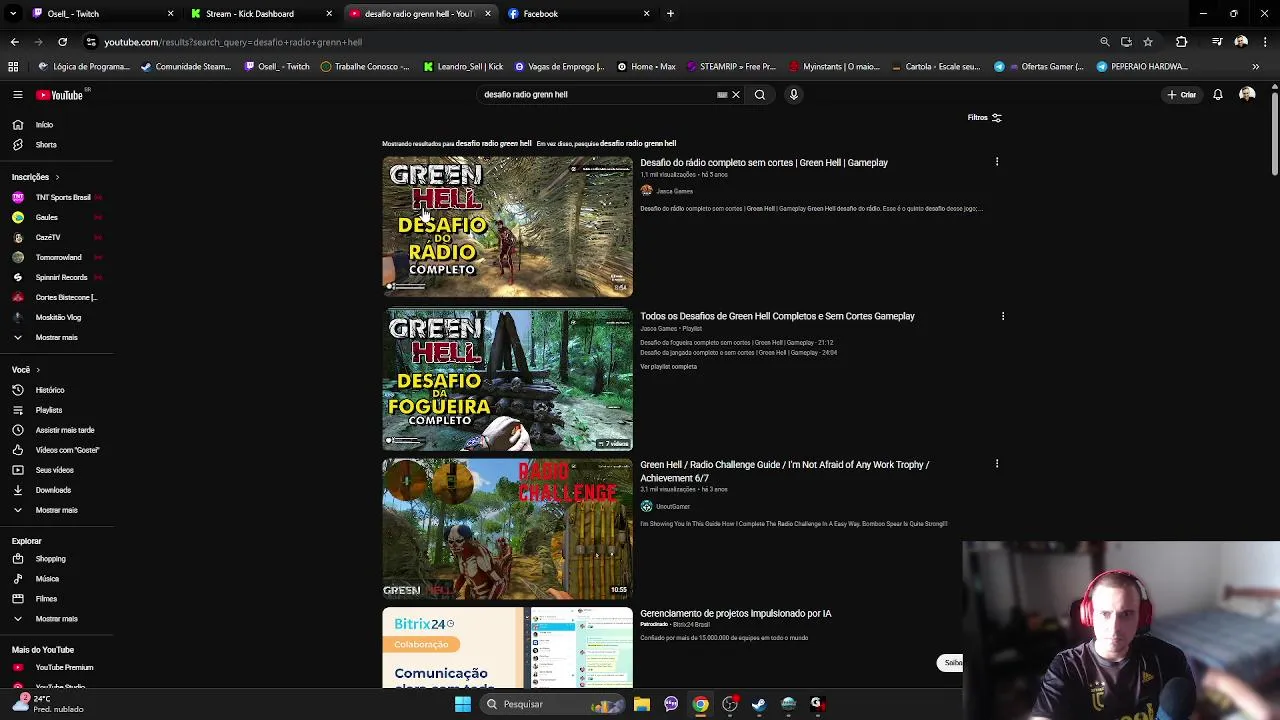The width and height of the screenshot is (1280, 720).
Task: Click the YouTube address bar URL
Action: tap(233, 42)
